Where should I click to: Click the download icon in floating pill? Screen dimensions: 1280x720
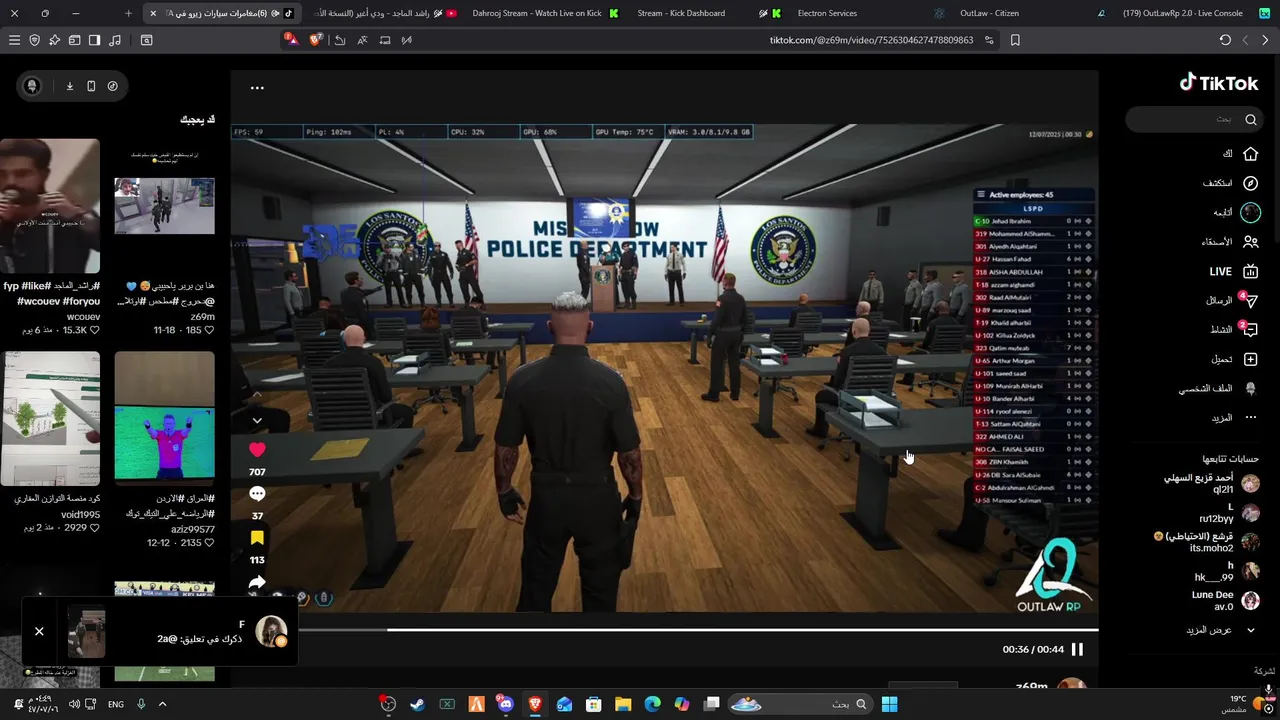pyautogui.click(x=70, y=86)
